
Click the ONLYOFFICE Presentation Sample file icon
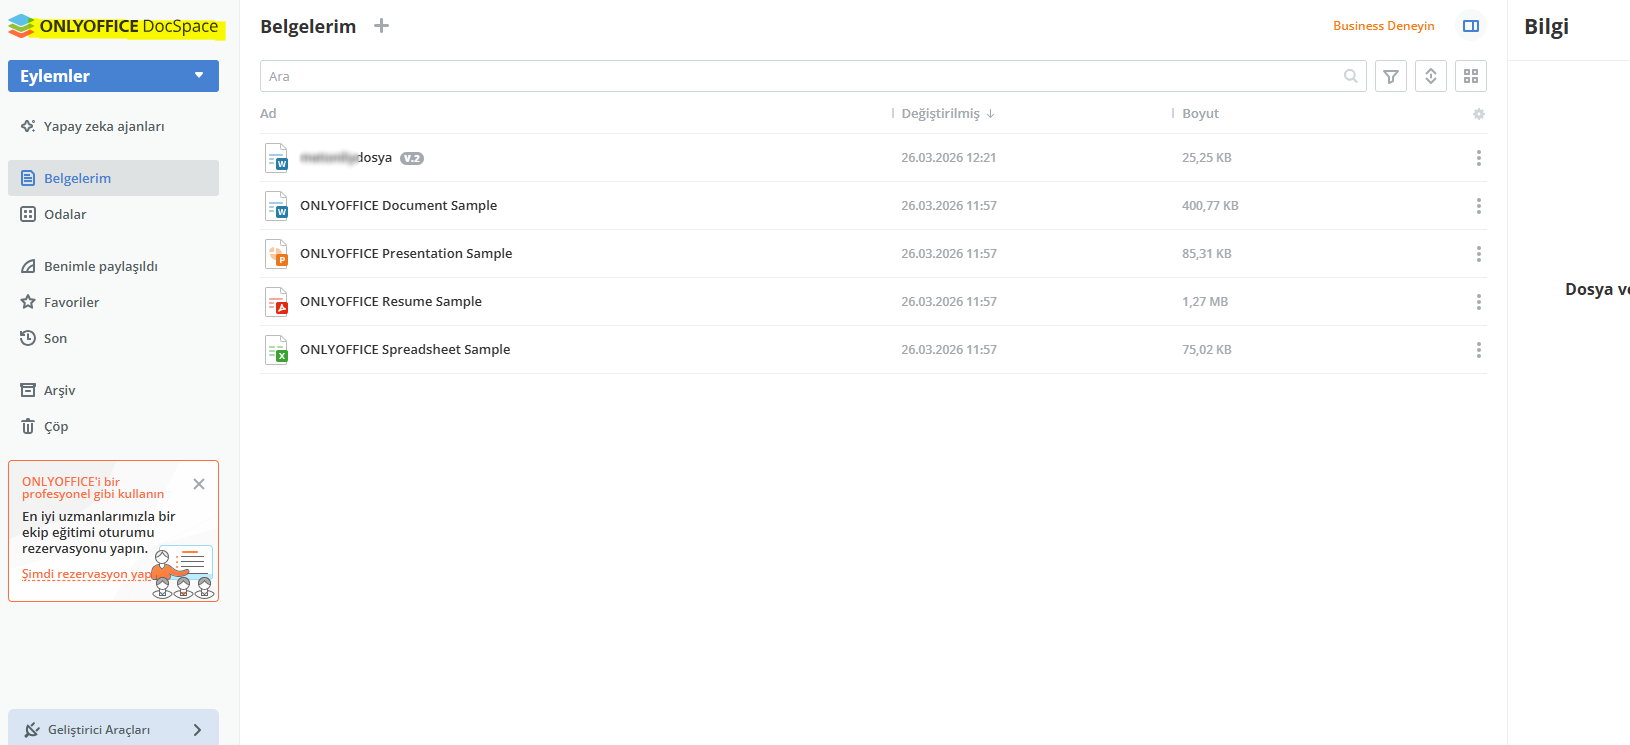click(x=276, y=254)
